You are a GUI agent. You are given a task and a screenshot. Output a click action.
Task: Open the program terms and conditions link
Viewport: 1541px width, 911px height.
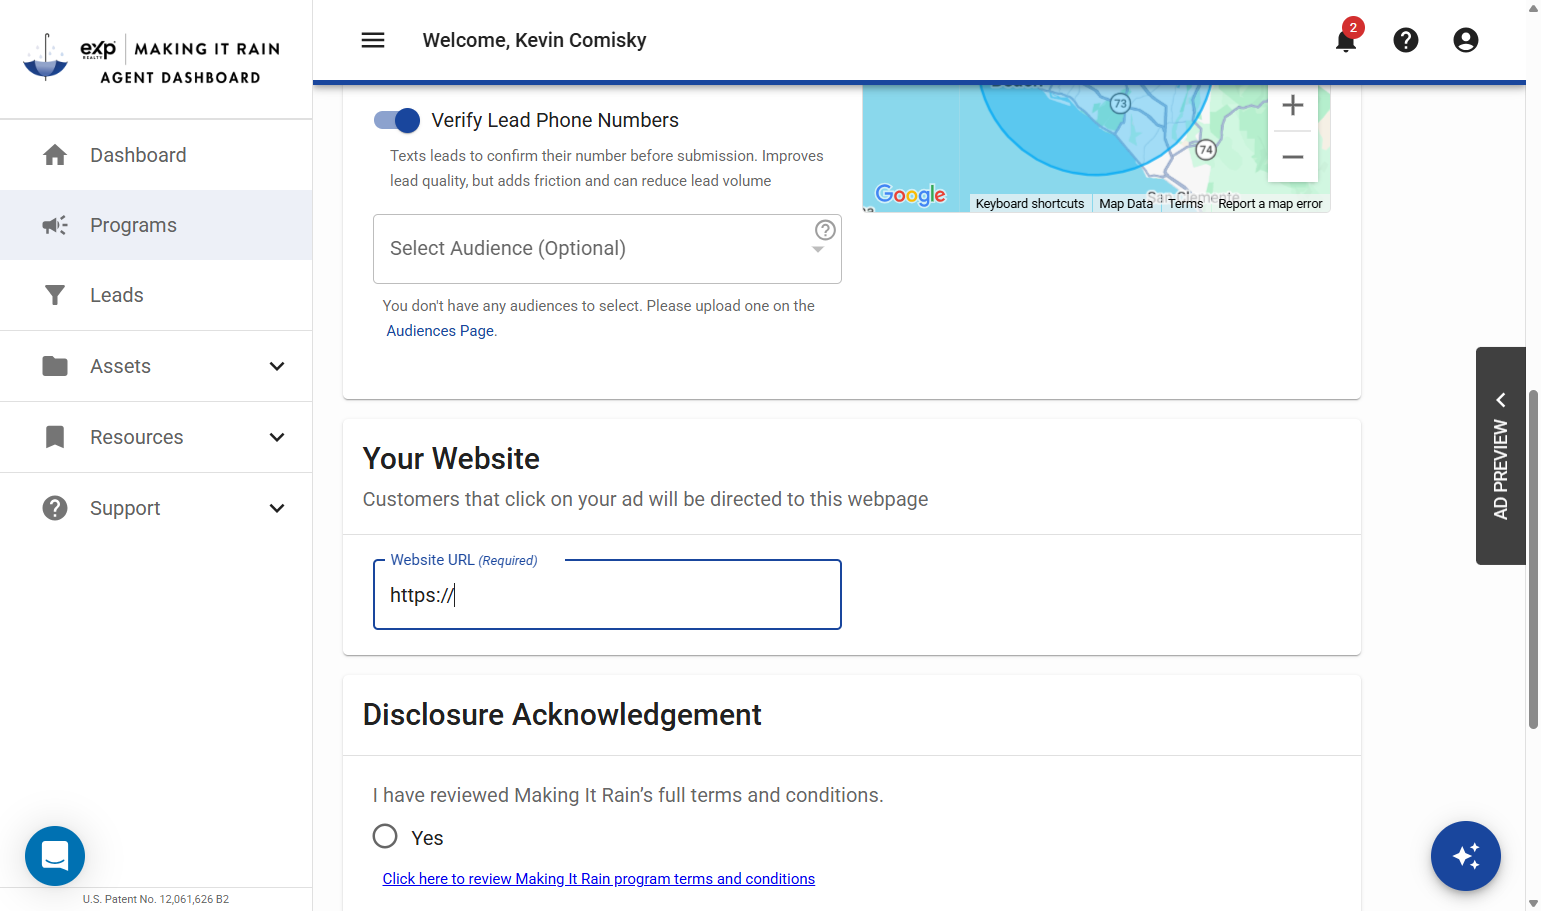point(598,879)
